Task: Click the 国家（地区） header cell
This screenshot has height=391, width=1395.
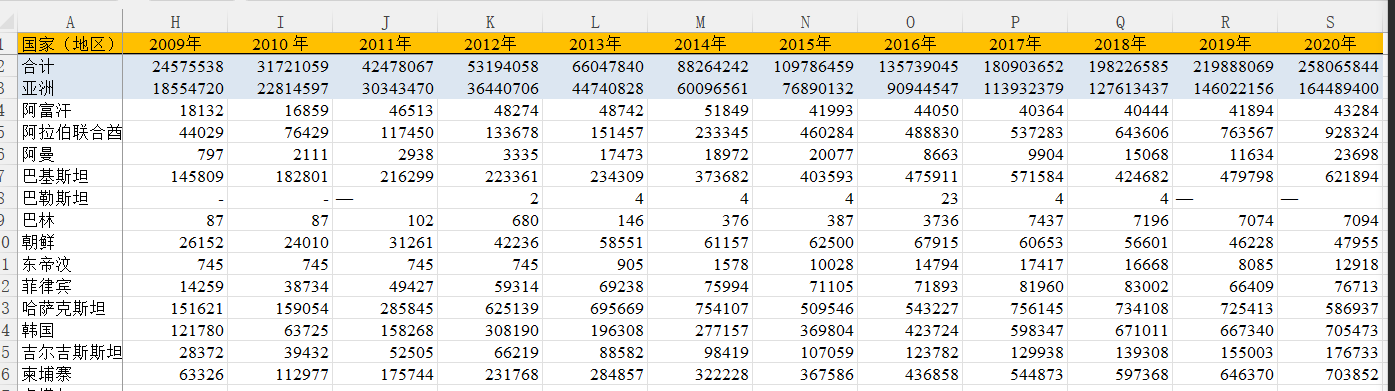Action: click(69, 44)
